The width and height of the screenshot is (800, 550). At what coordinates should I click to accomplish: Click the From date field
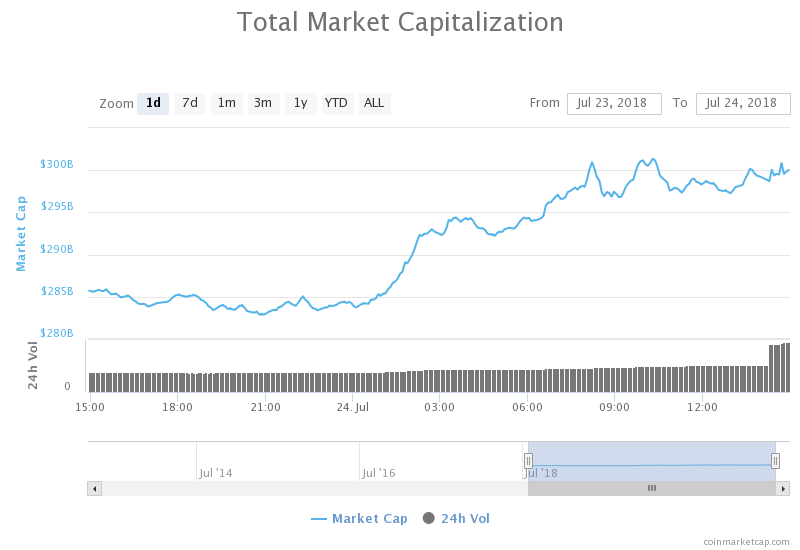click(x=614, y=103)
